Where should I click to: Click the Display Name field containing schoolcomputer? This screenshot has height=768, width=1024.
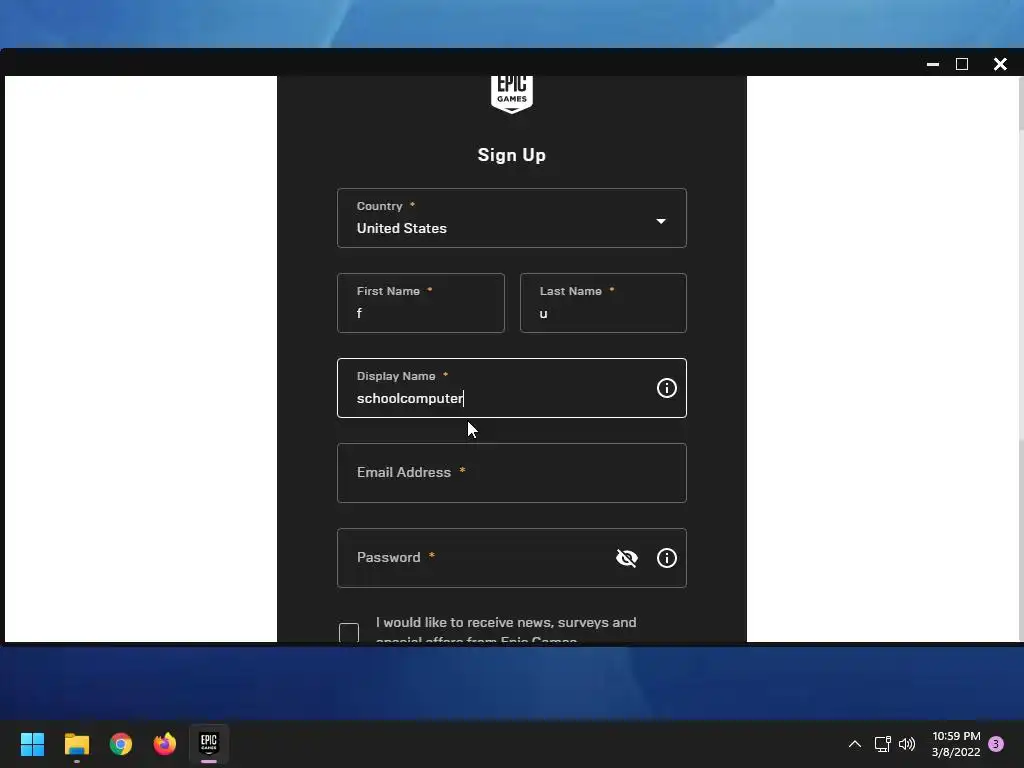point(511,388)
